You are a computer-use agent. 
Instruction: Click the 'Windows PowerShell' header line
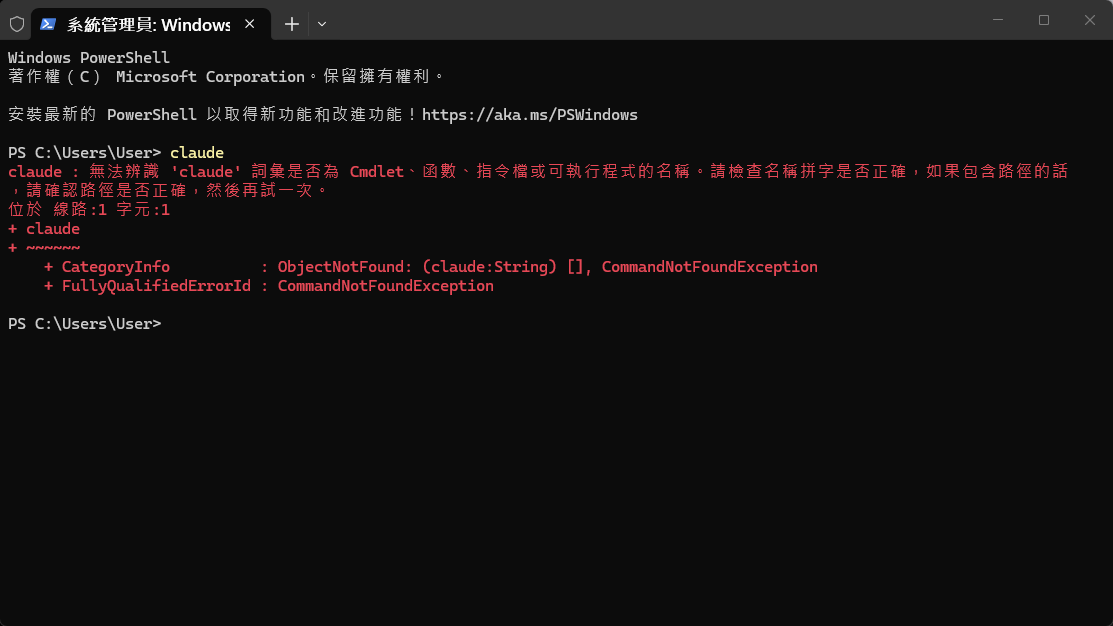[x=89, y=57]
